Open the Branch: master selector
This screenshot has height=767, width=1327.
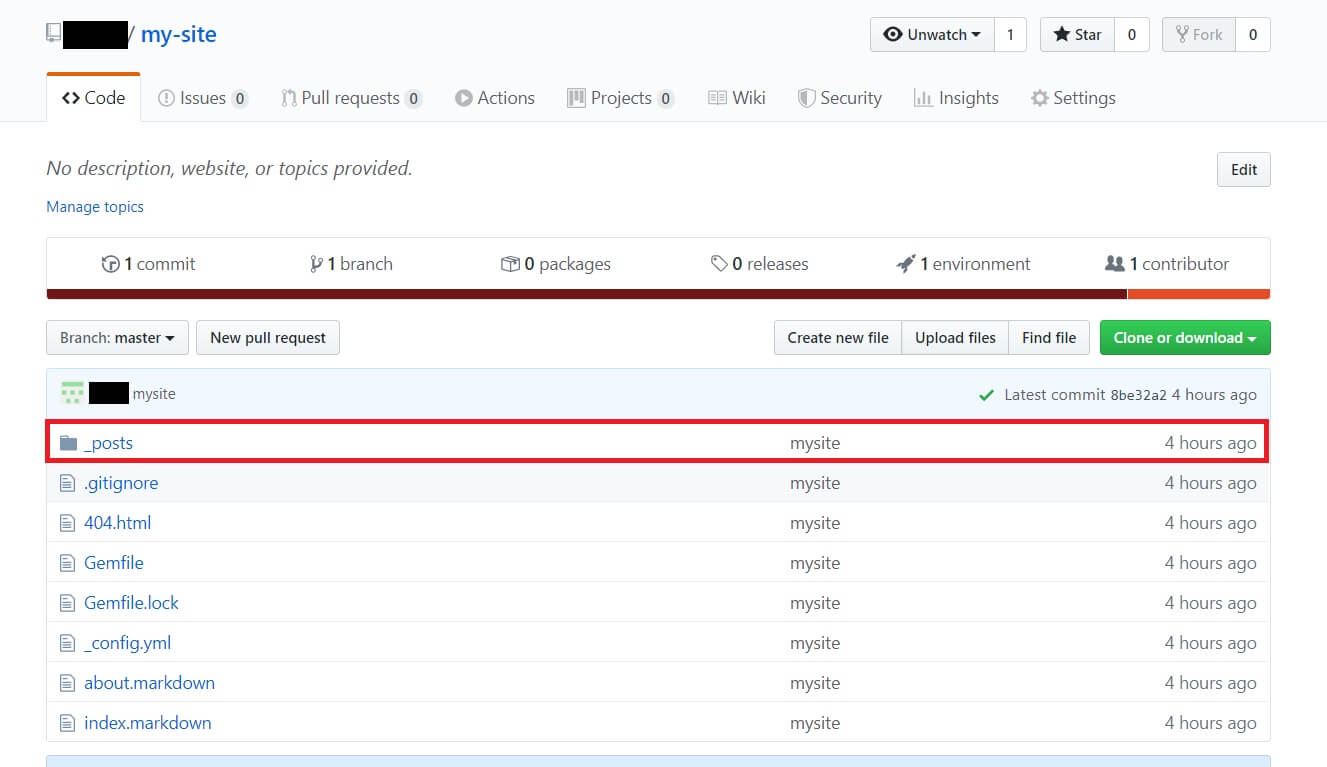(117, 338)
